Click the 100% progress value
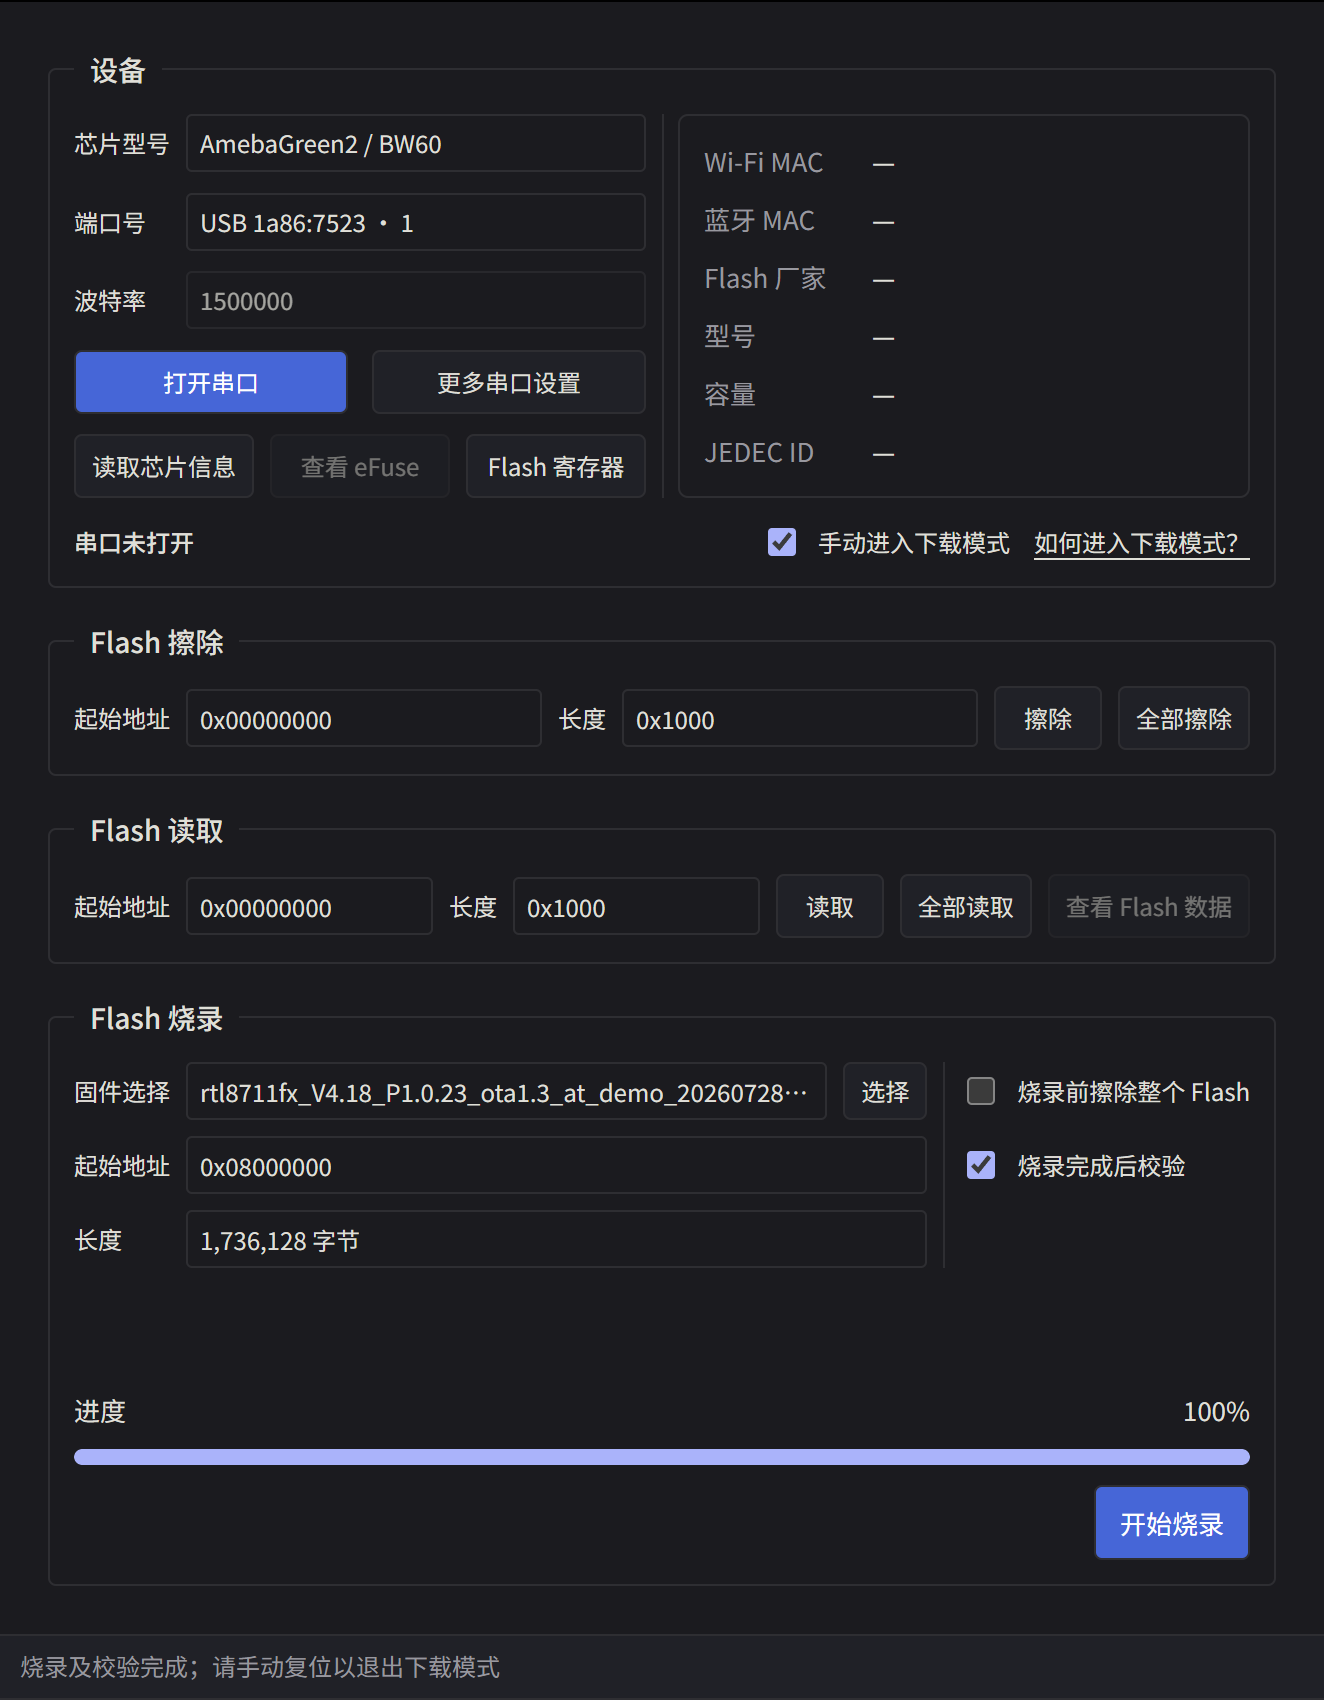This screenshot has height=1700, width=1324. pyautogui.click(x=1216, y=1412)
